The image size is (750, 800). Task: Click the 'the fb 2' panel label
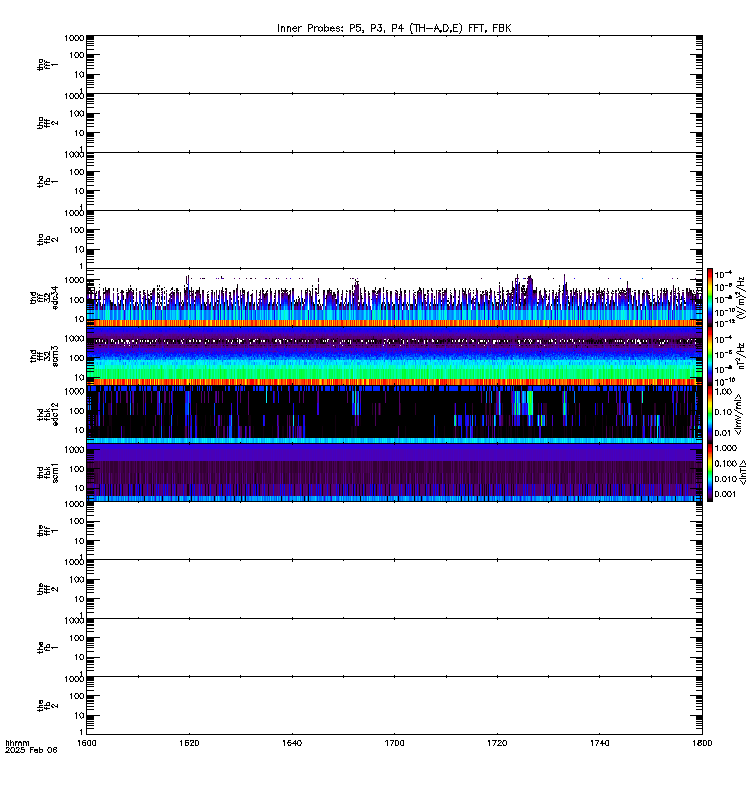pos(47,706)
